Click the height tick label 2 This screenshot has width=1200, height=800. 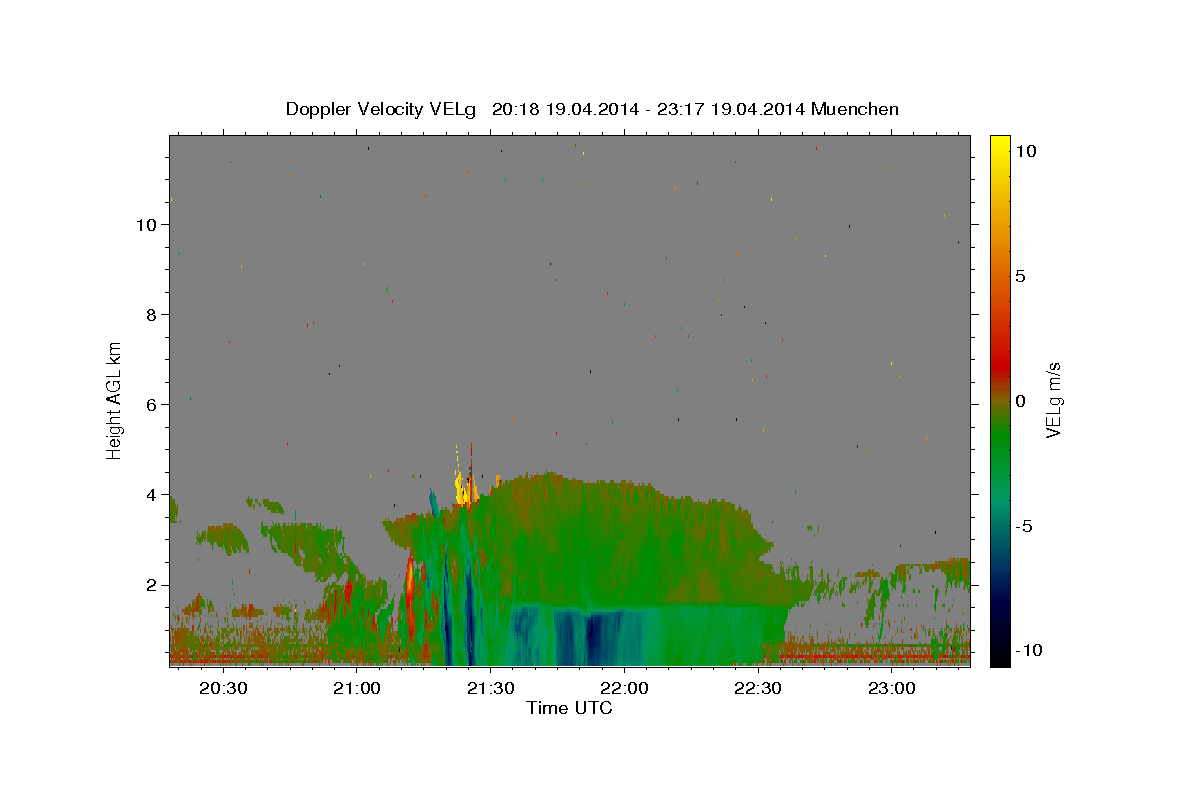point(153,585)
